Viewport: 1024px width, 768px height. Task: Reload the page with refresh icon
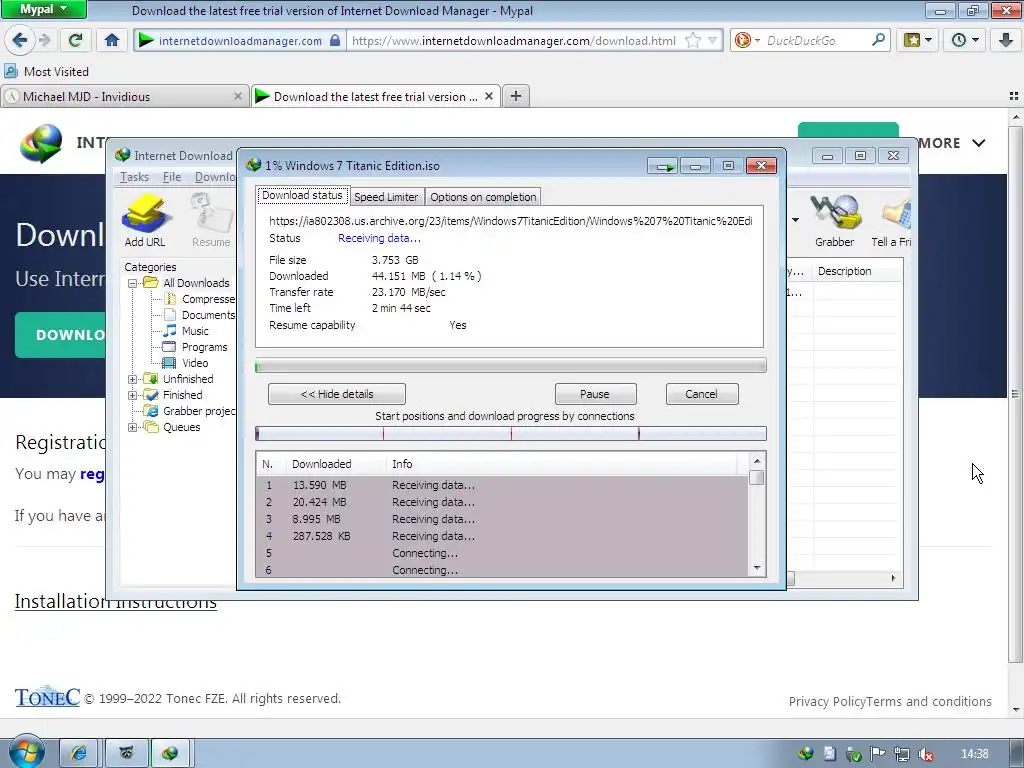coord(76,40)
